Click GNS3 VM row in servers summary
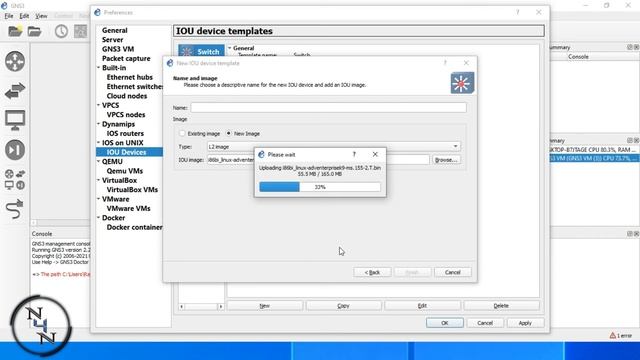The height and width of the screenshot is (360, 640). [x=594, y=158]
